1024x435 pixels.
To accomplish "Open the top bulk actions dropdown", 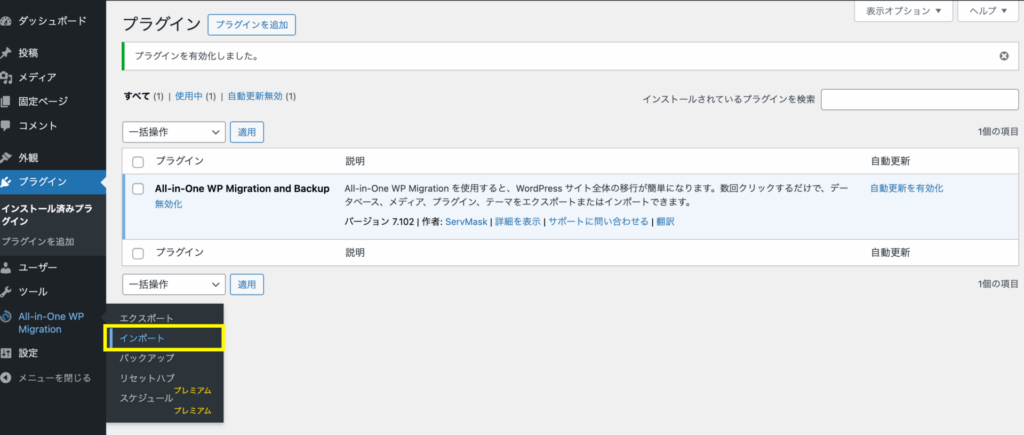I will (x=174, y=131).
